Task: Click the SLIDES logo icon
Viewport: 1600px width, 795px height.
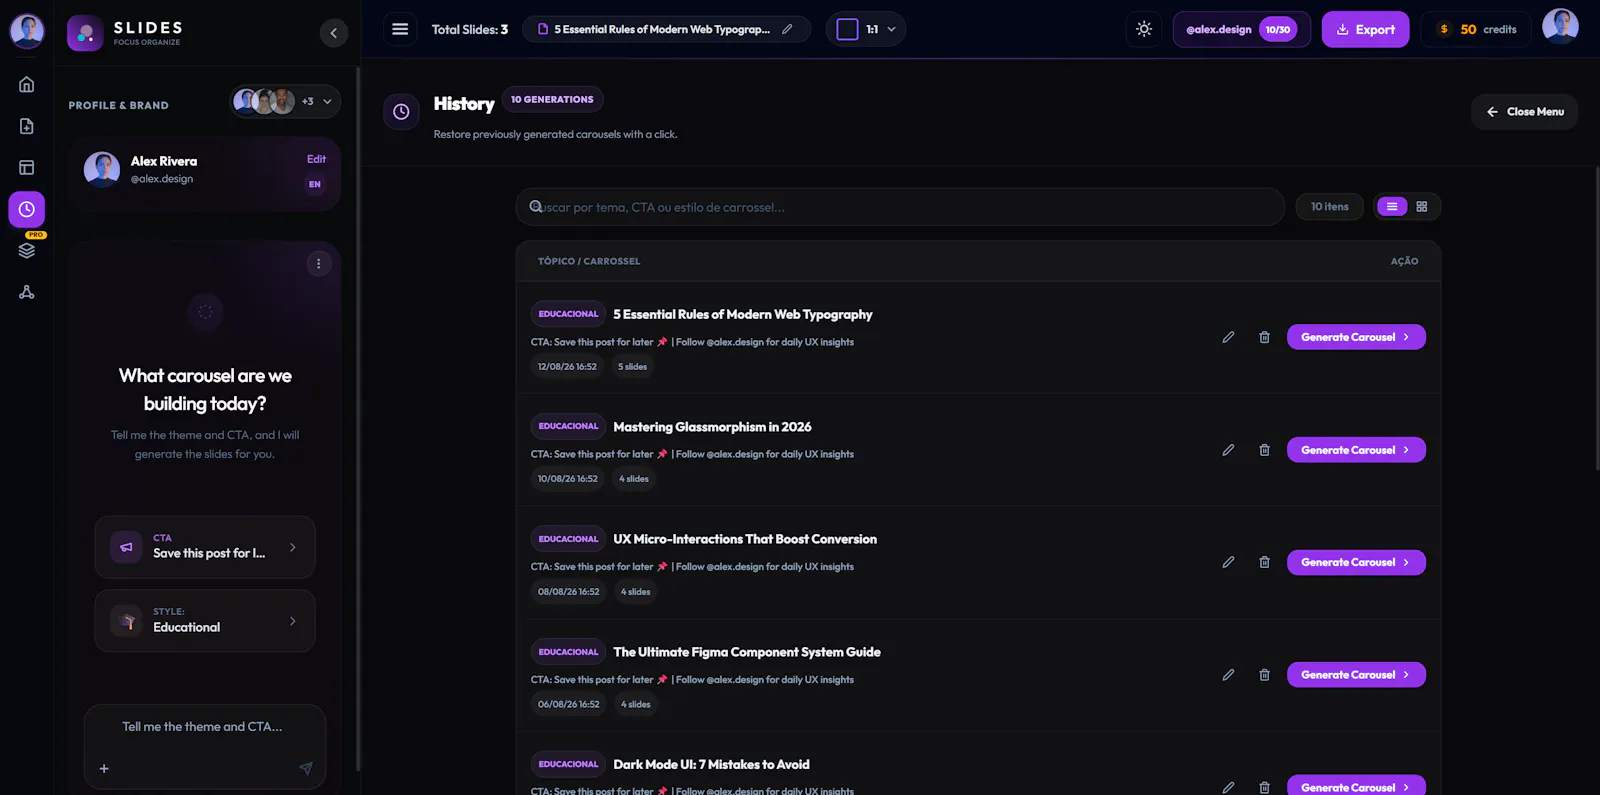Action: (x=85, y=33)
